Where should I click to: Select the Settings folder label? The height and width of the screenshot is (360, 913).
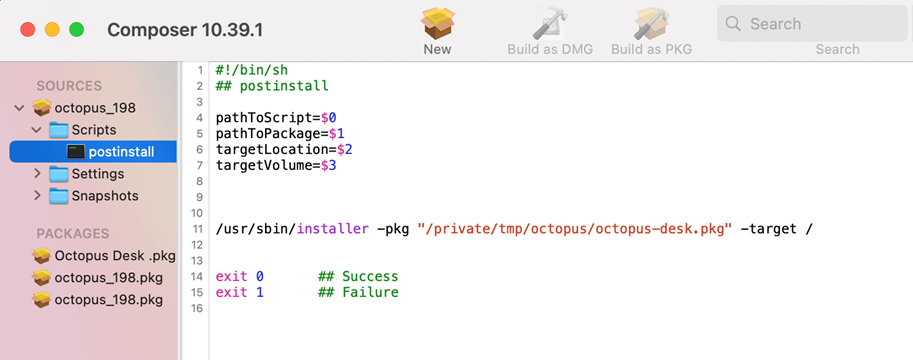[98, 174]
